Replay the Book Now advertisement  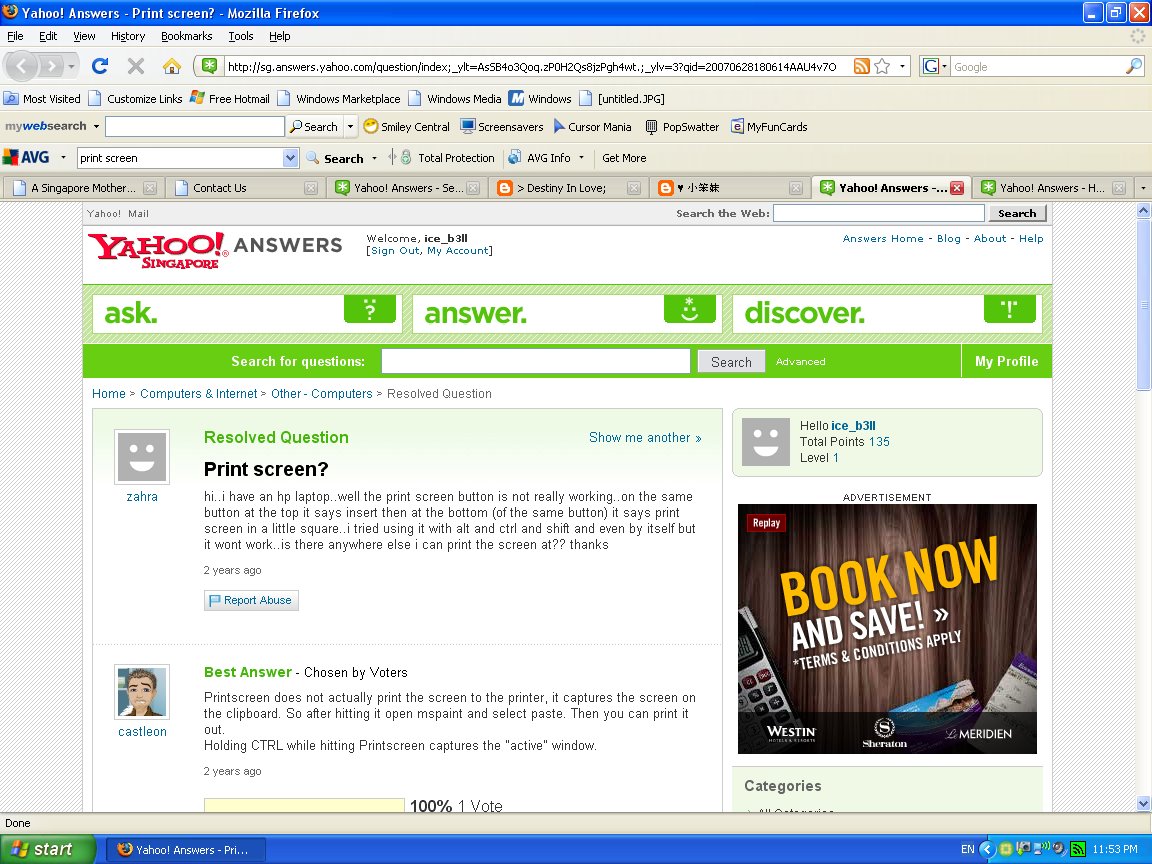click(766, 522)
